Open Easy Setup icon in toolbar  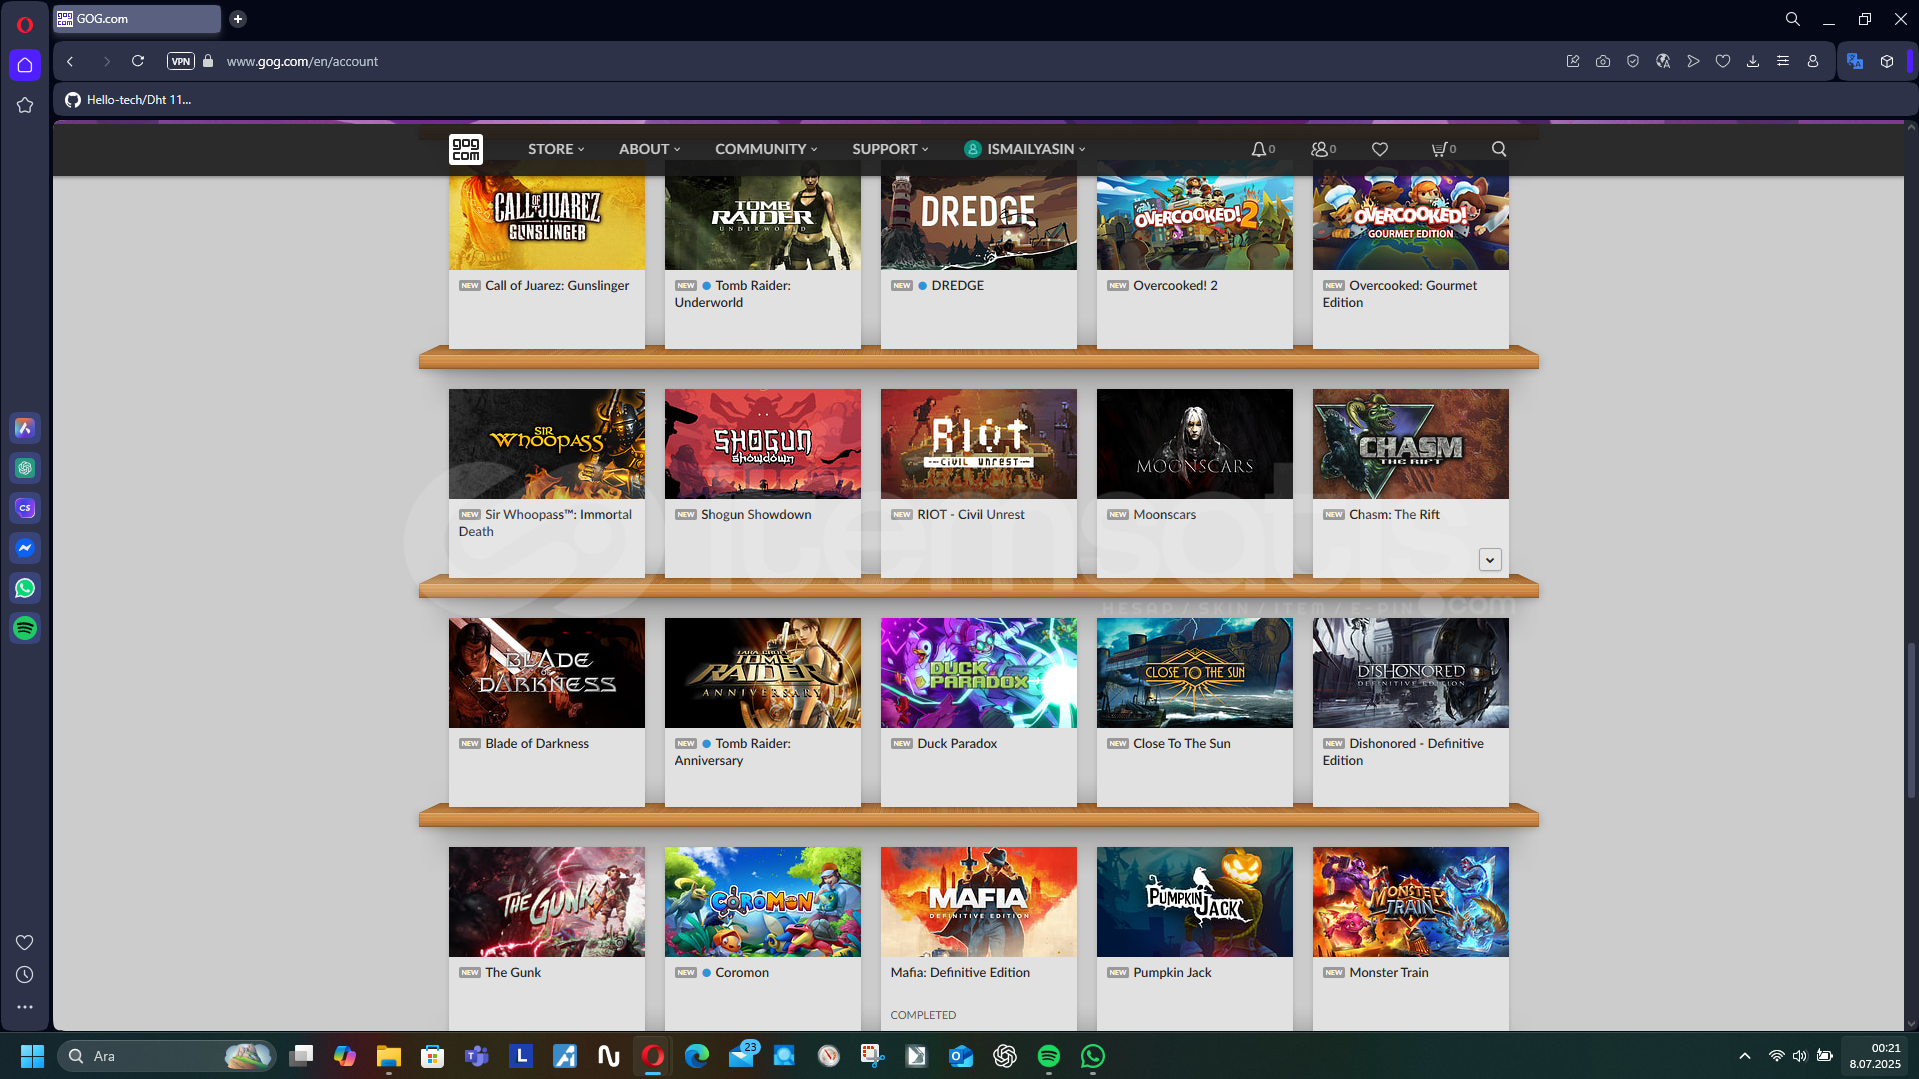point(1783,61)
